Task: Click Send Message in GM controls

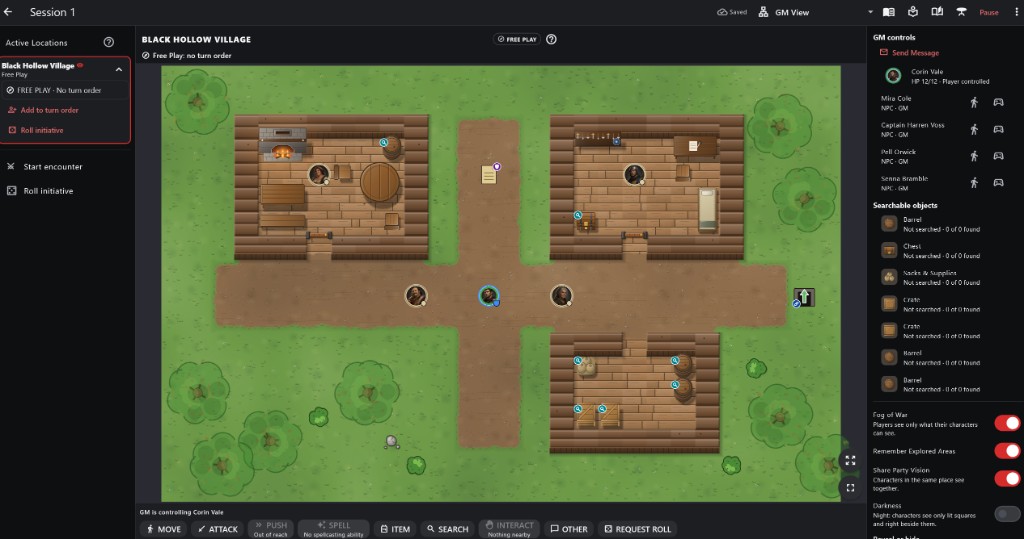Action: coord(909,53)
